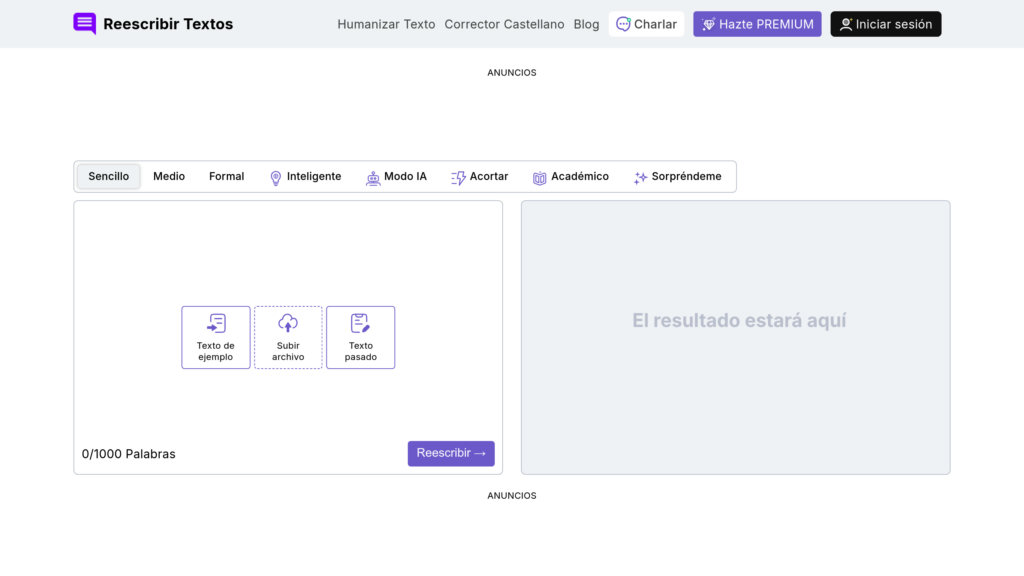Click the Reescribir Textos logo icon

click(84, 23)
